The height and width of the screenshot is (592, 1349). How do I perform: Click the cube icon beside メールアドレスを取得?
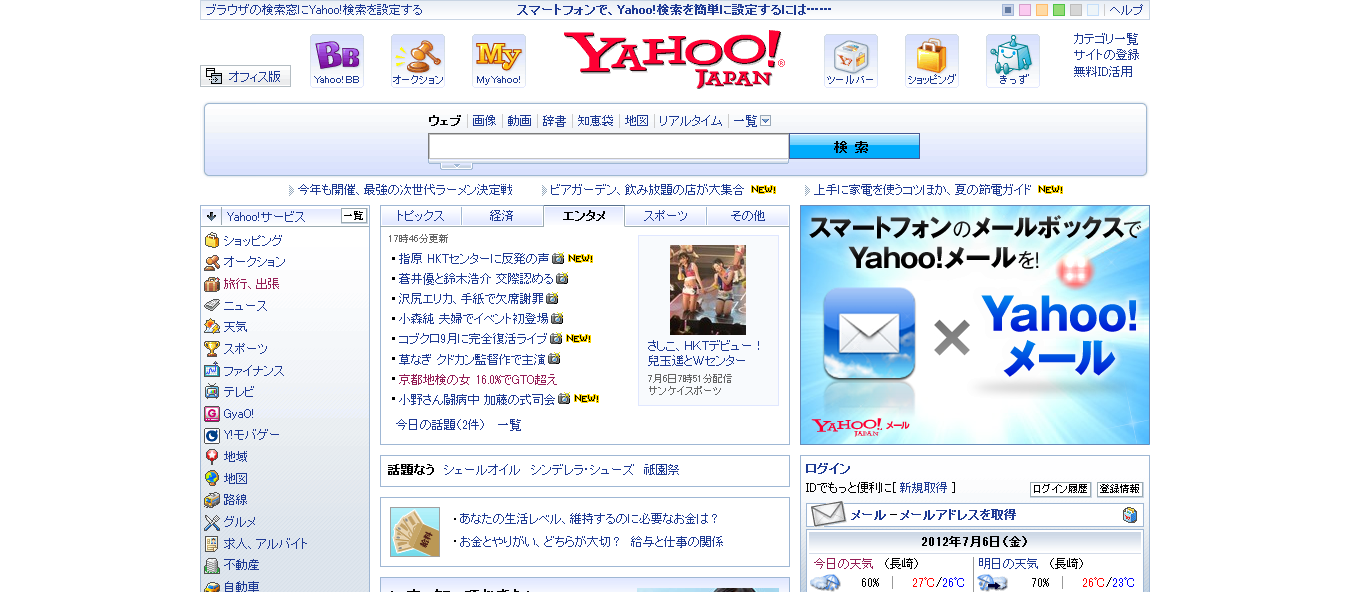click(x=1130, y=515)
